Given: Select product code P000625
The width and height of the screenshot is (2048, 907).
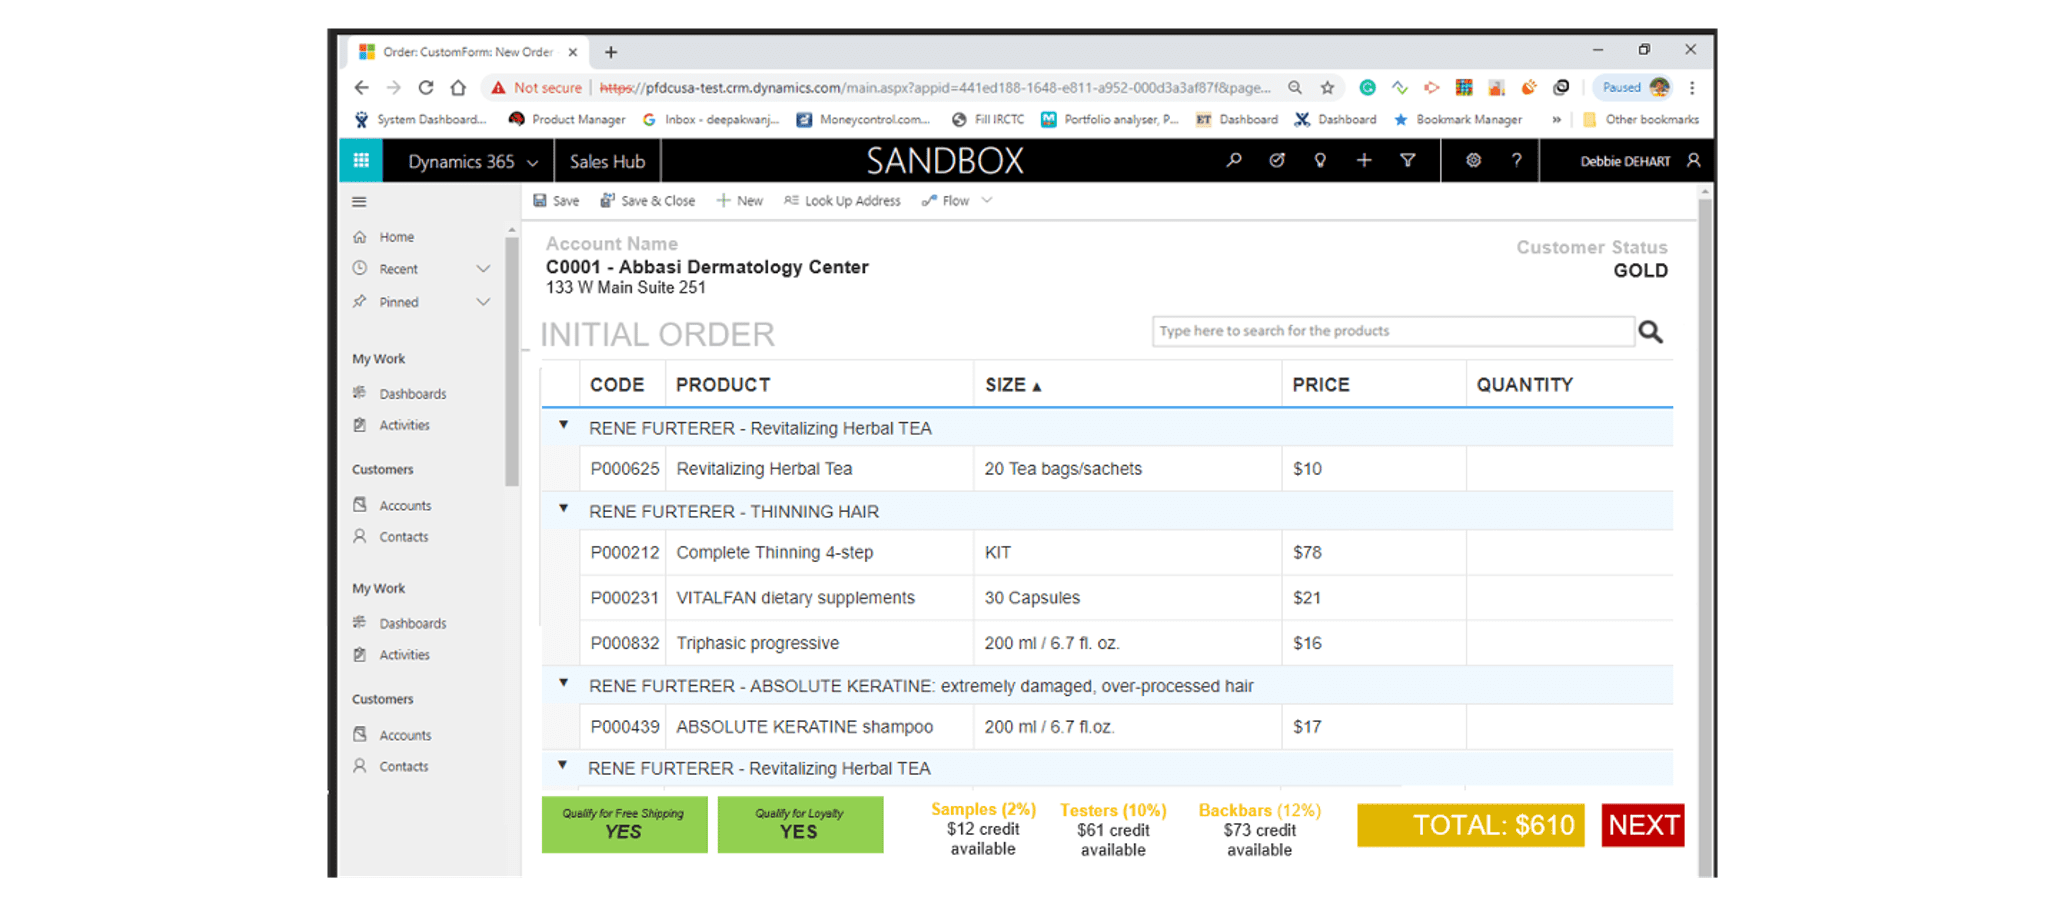Looking at the screenshot, I should coord(625,469).
